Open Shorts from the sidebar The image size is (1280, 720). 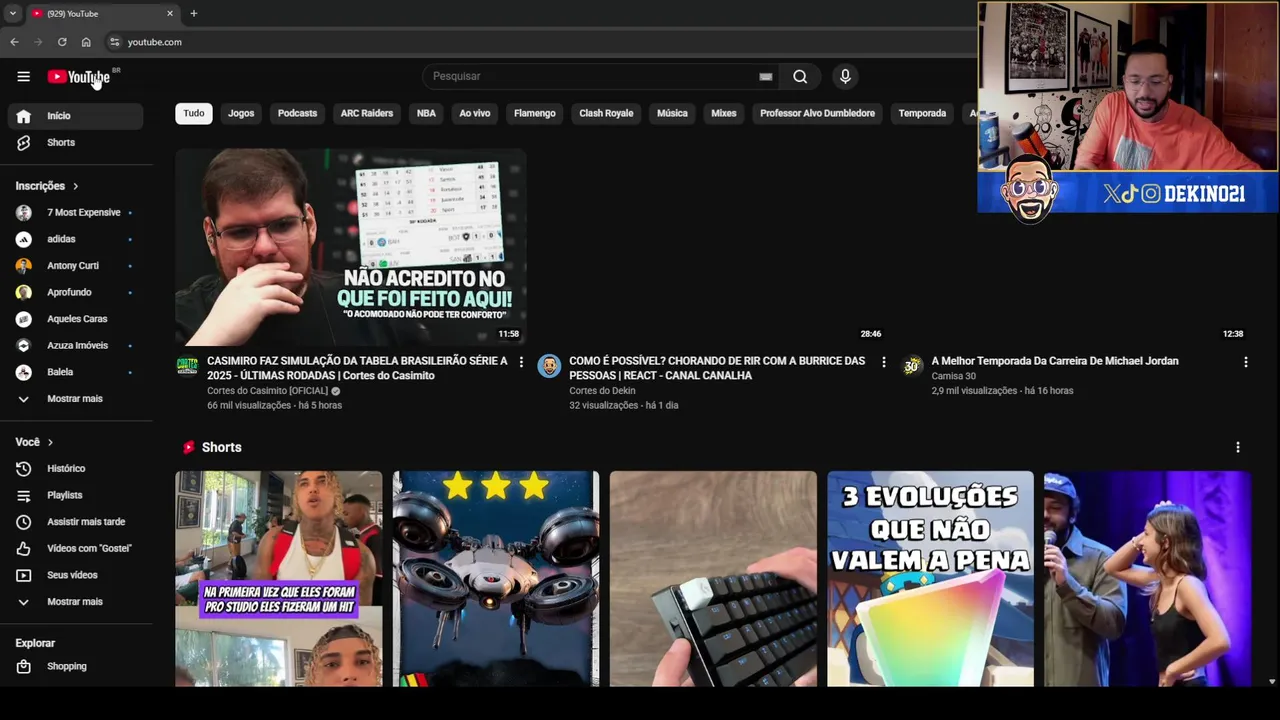[75, 142]
